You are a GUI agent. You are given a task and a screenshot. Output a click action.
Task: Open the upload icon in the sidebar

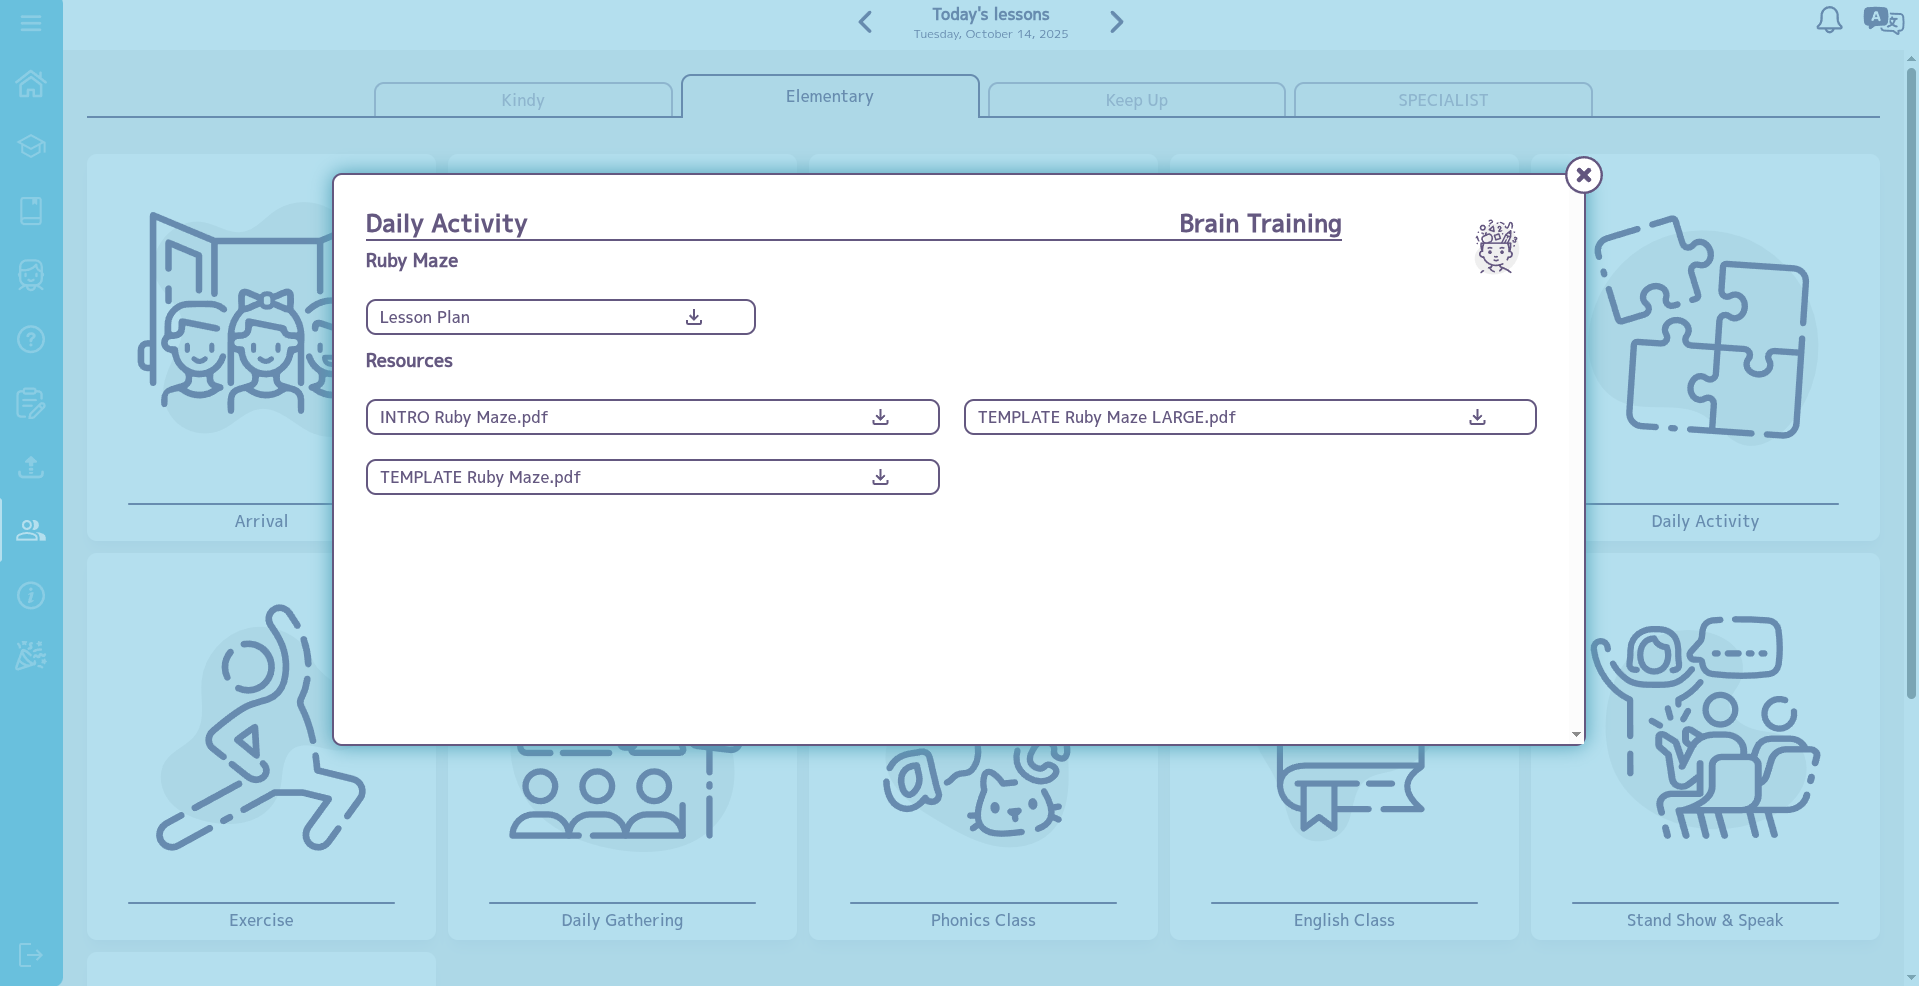pos(31,467)
